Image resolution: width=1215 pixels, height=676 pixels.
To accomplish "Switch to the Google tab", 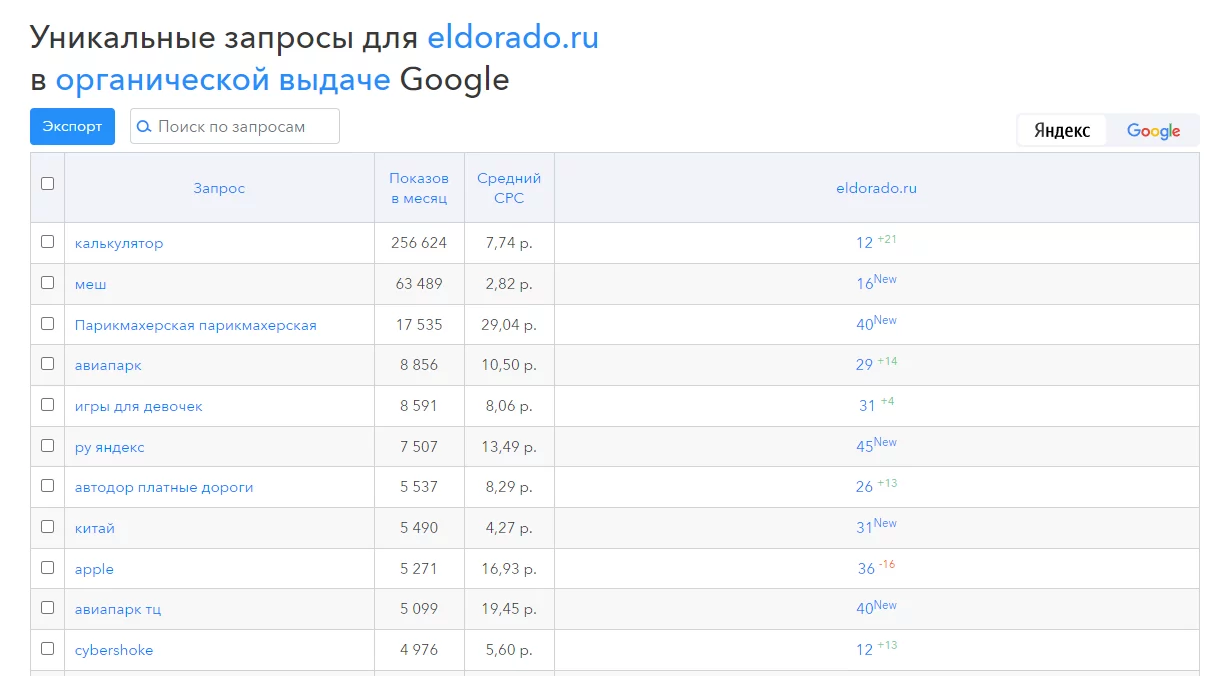I will (1153, 131).
